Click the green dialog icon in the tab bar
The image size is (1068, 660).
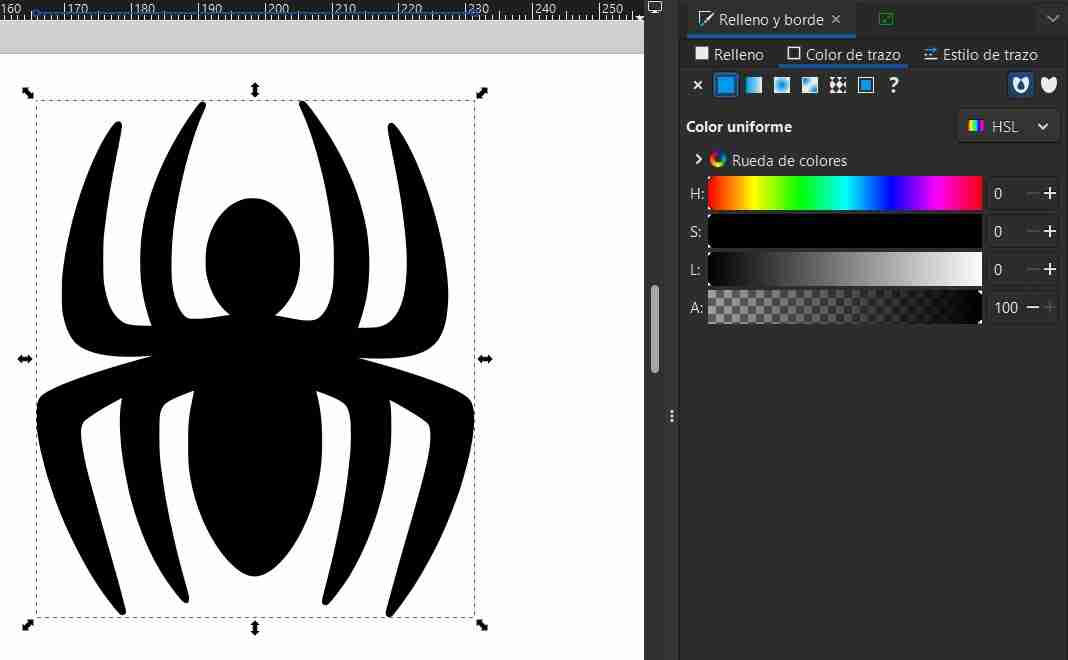coord(884,18)
